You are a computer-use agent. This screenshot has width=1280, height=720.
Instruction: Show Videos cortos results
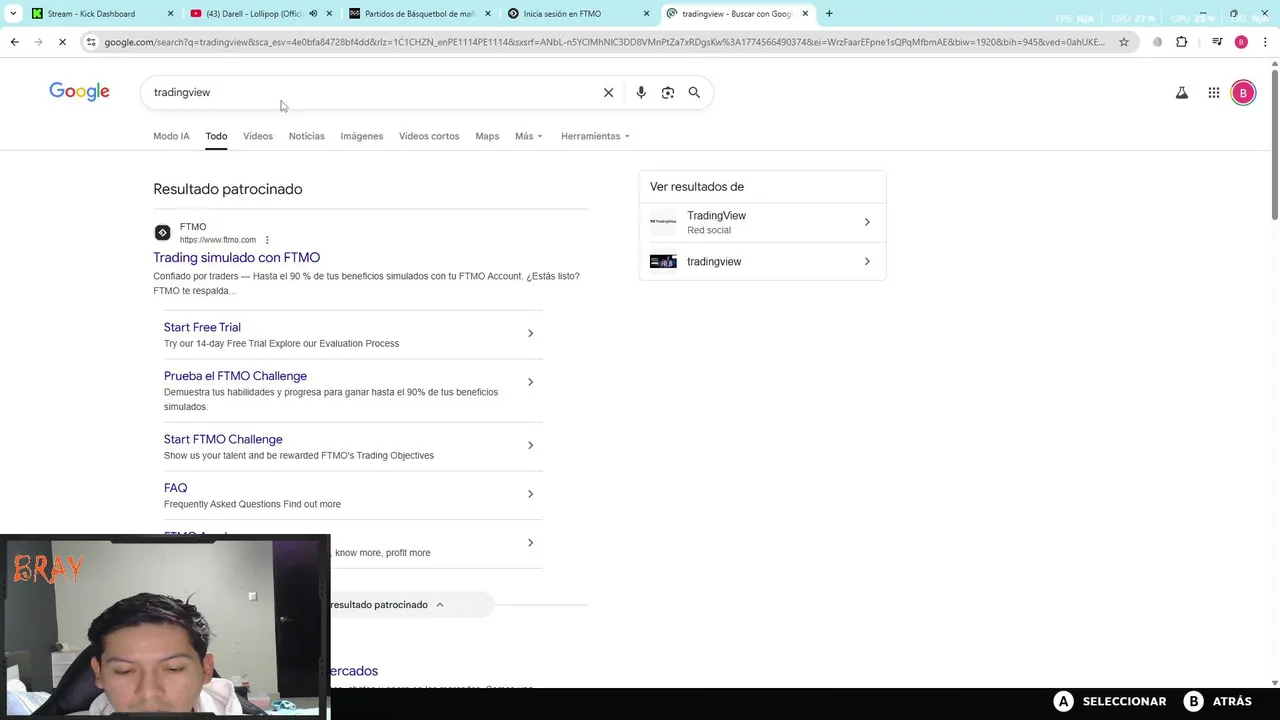tap(429, 136)
